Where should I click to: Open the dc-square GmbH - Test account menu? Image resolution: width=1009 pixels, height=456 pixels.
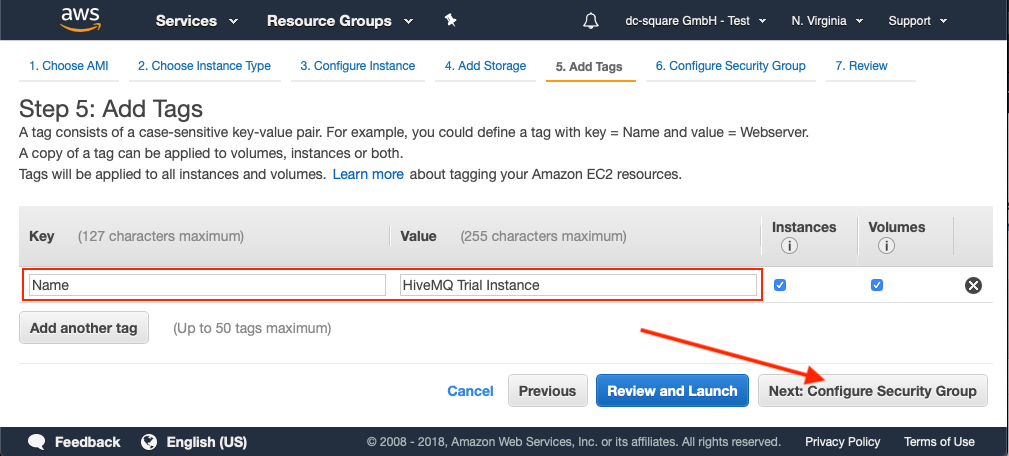tap(696, 21)
